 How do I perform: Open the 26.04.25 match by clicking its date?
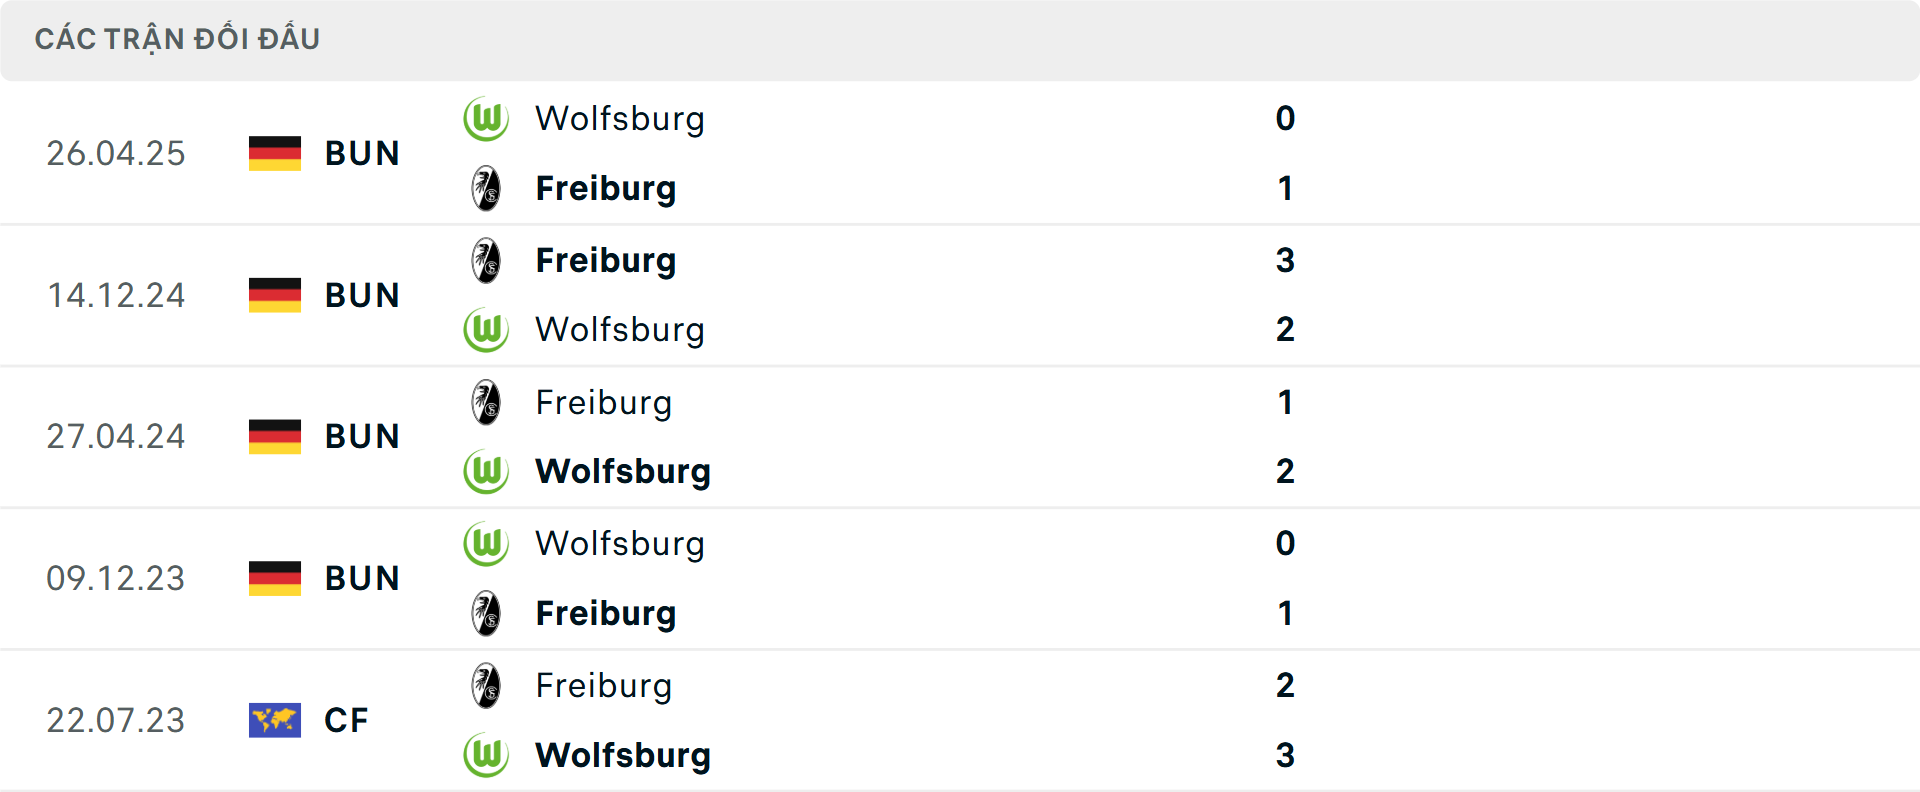click(115, 153)
